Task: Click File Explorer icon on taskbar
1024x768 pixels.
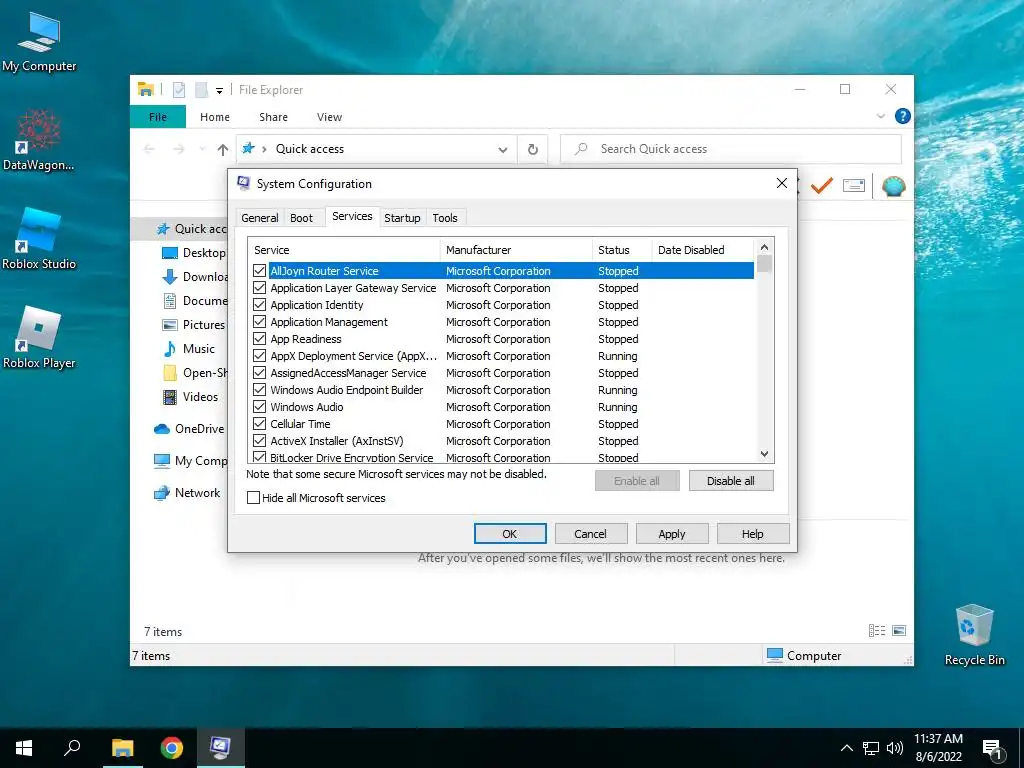Action: [123, 748]
